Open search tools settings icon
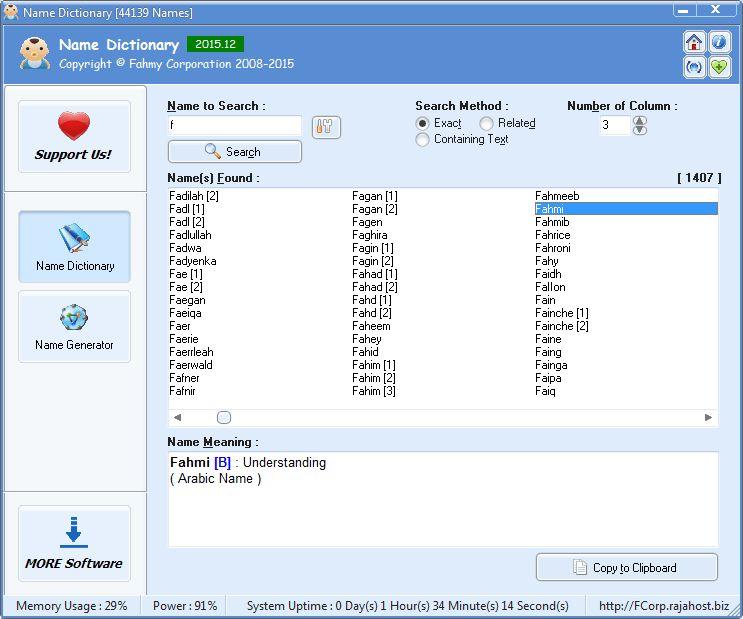The height and width of the screenshot is (619, 743). [326, 127]
